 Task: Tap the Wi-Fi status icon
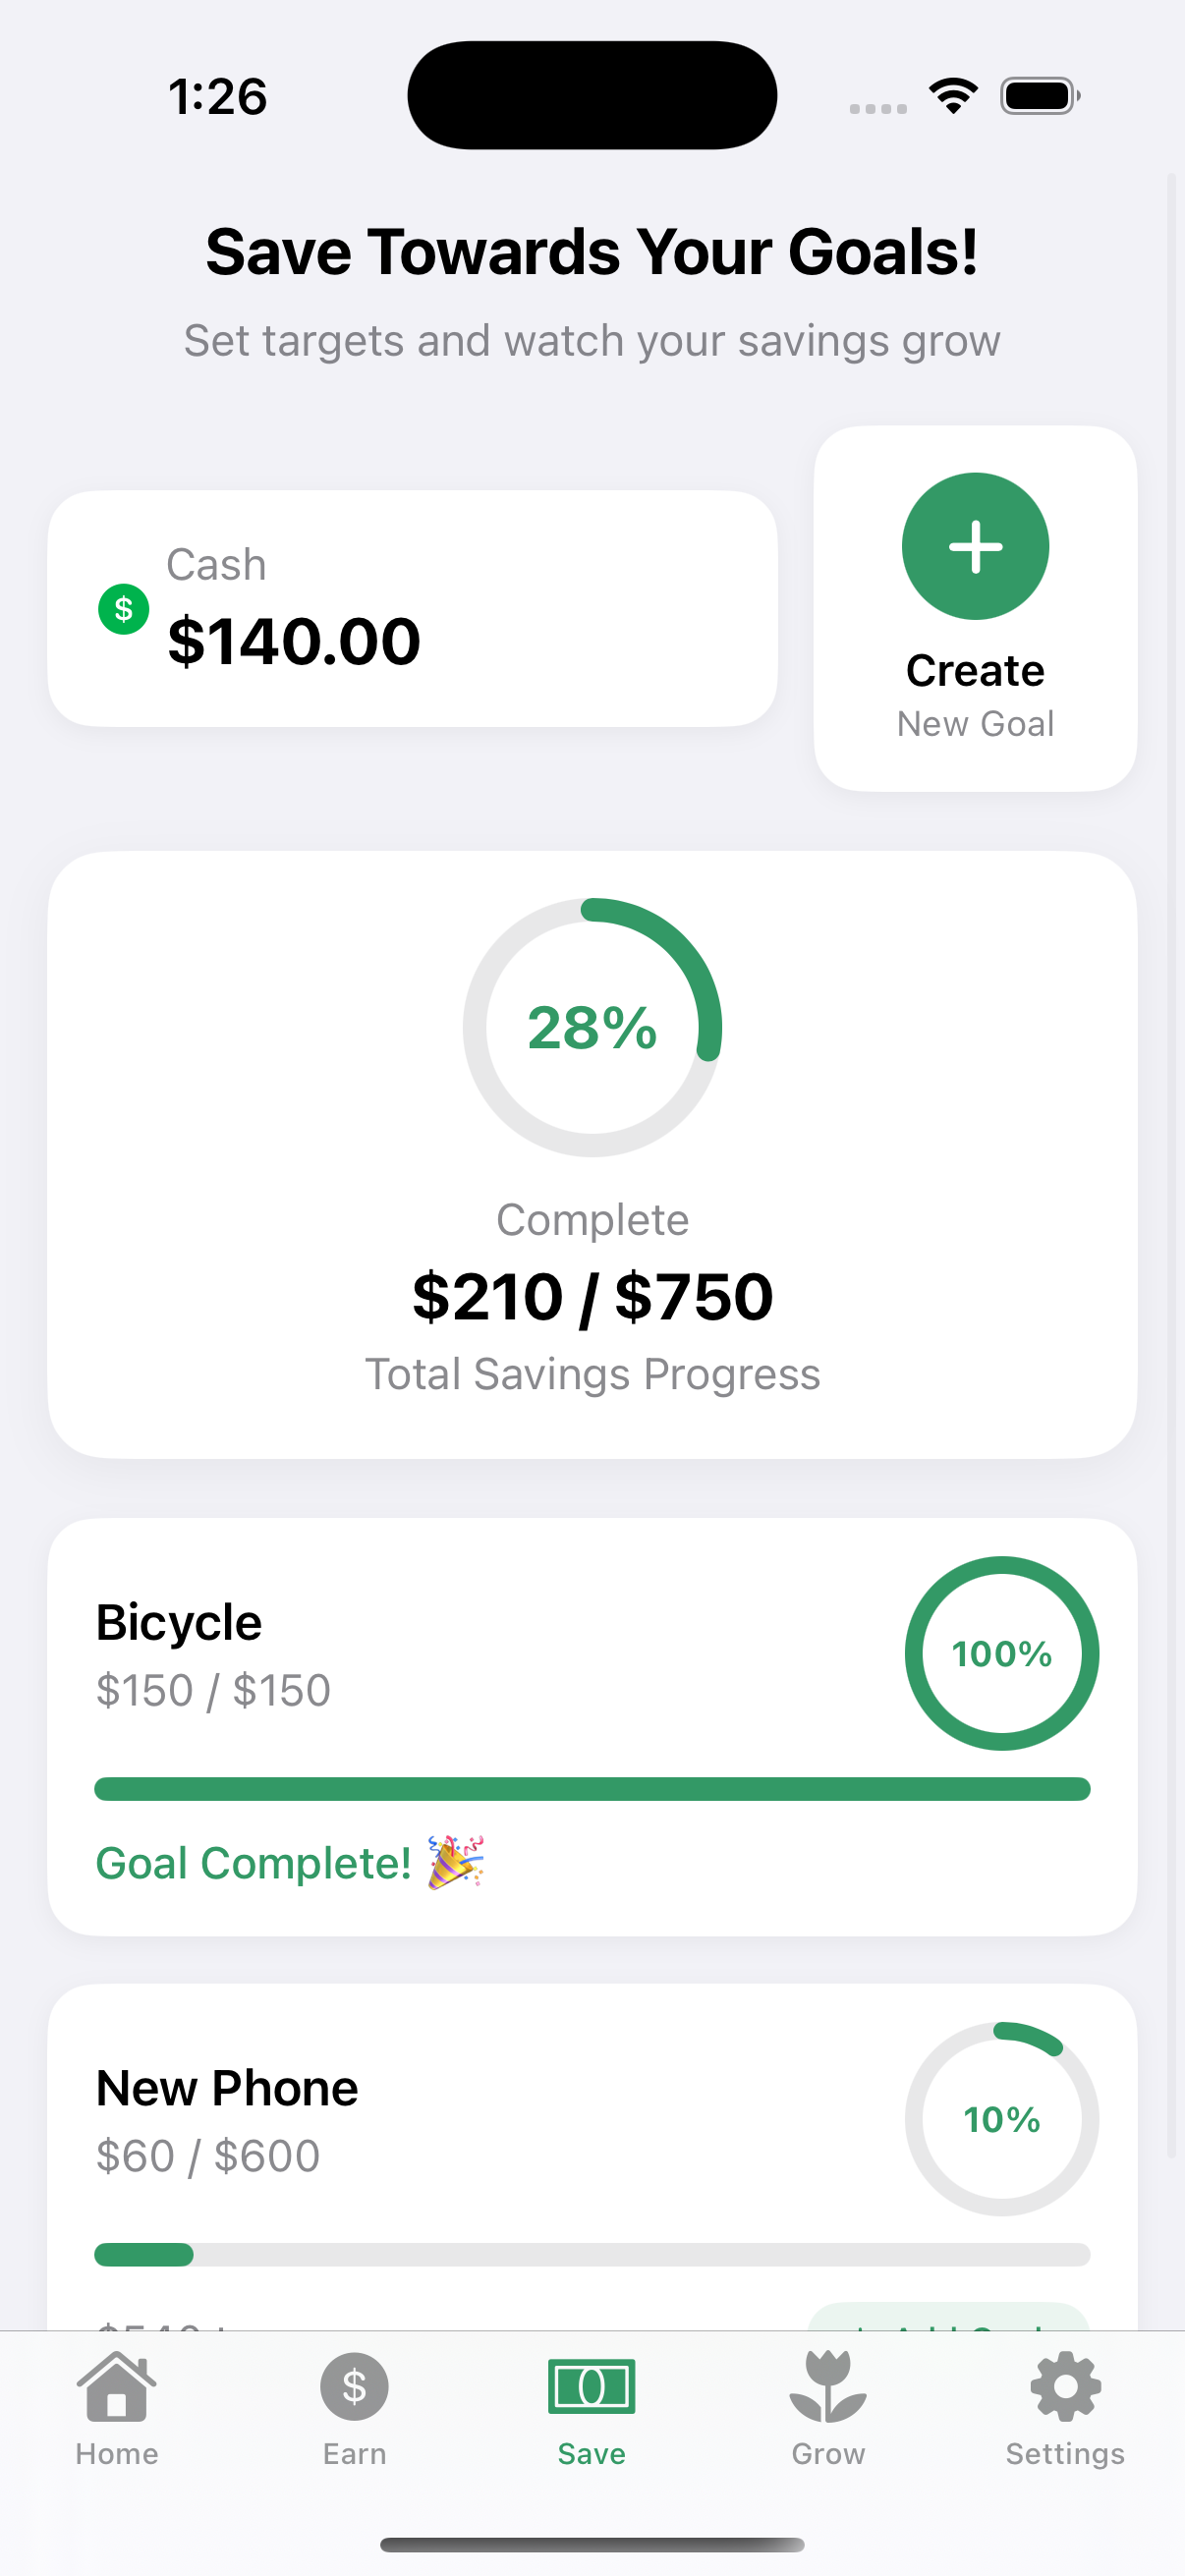click(953, 96)
